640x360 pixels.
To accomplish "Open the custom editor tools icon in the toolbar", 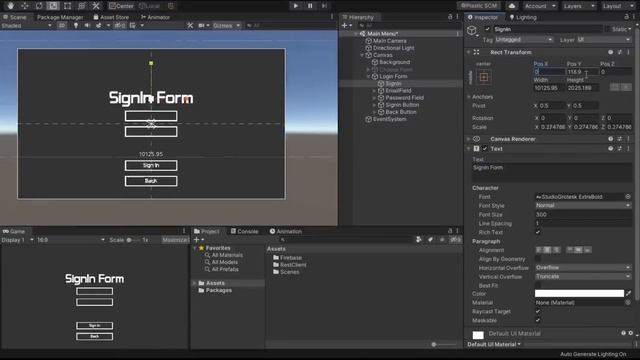I will tap(96, 6).
